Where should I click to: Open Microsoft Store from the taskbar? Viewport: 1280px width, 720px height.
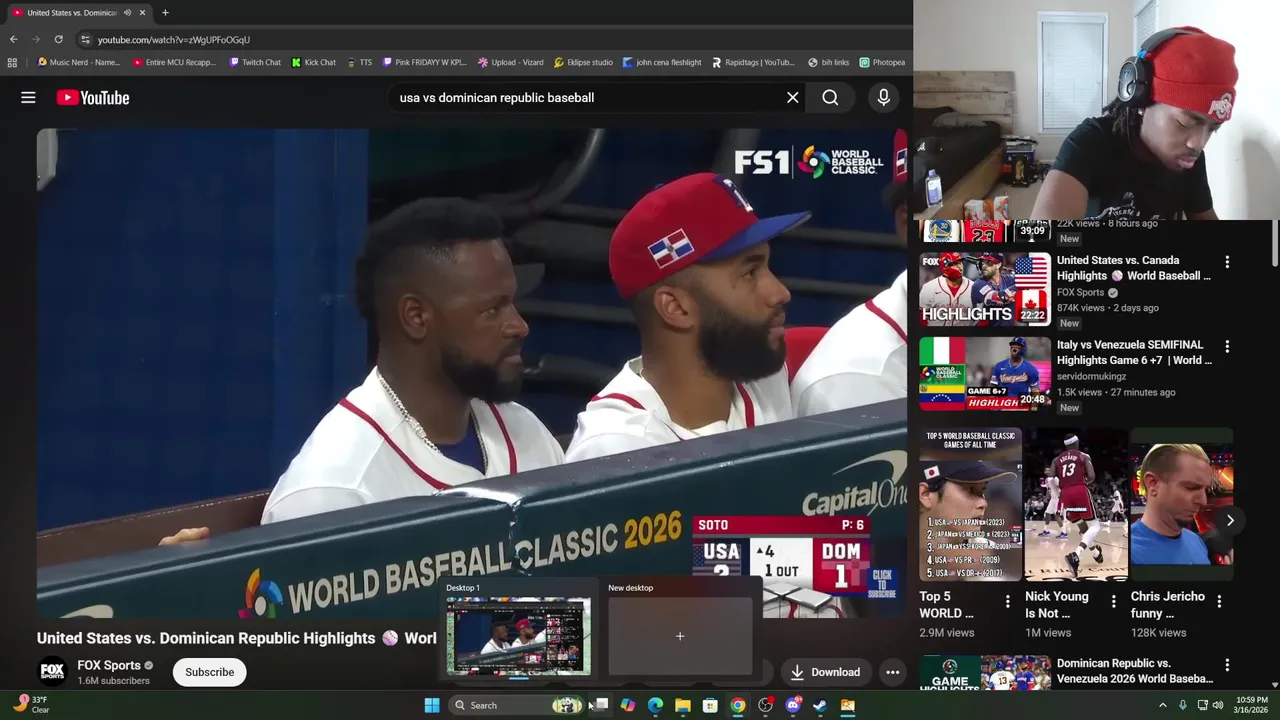click(x=710, y=705)
